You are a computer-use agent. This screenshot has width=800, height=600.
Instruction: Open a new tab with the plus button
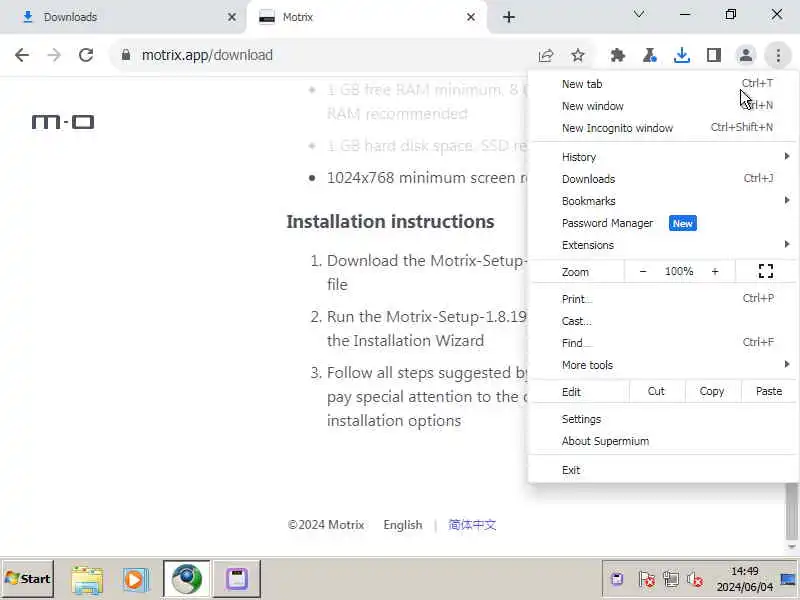coord(509,17)
